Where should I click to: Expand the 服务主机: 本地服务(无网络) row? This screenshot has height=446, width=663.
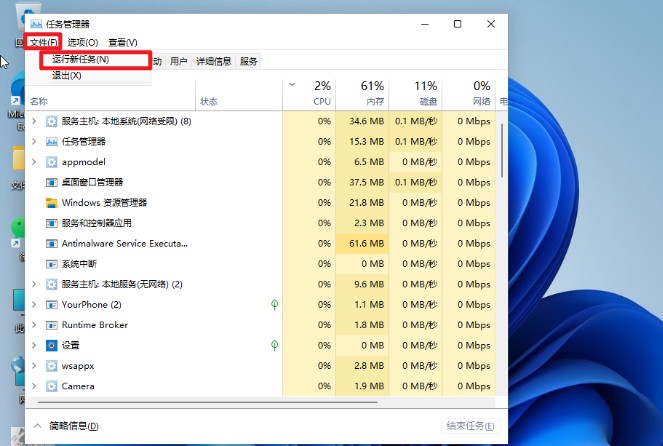tap(34, 284)
